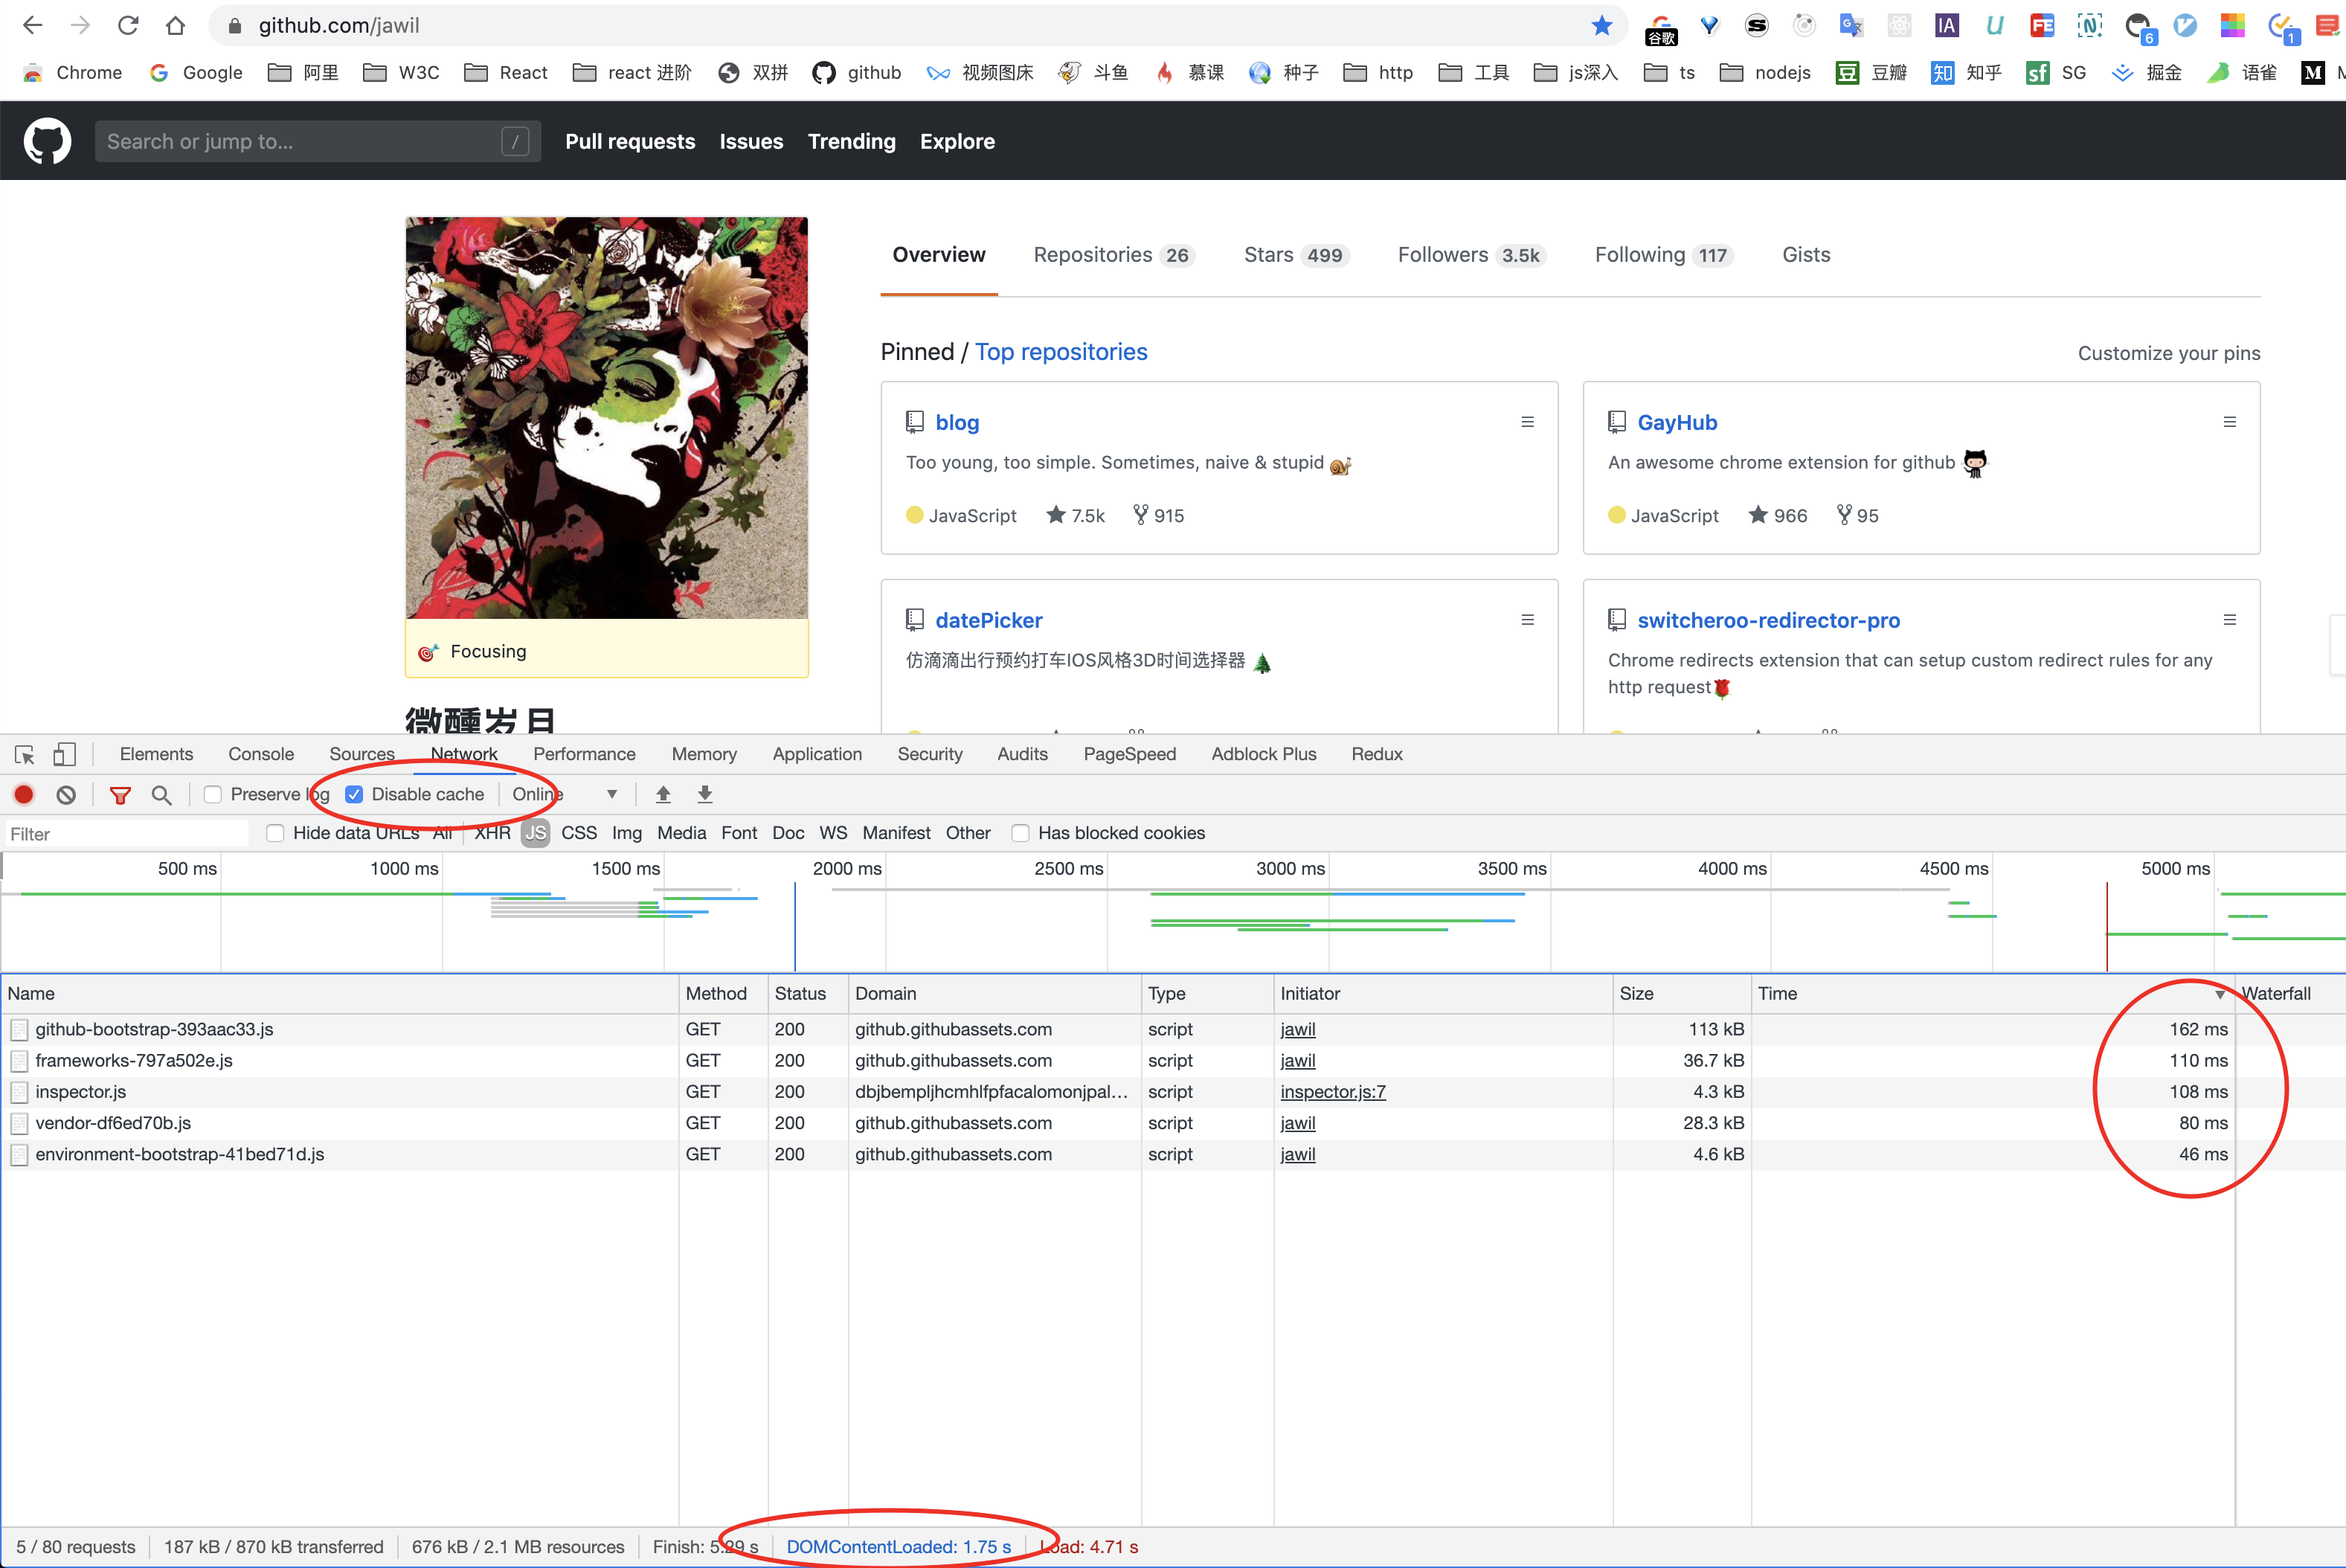Click the GitHub search or jump to field
The image size is (2346, 1568).
(318, 142)
